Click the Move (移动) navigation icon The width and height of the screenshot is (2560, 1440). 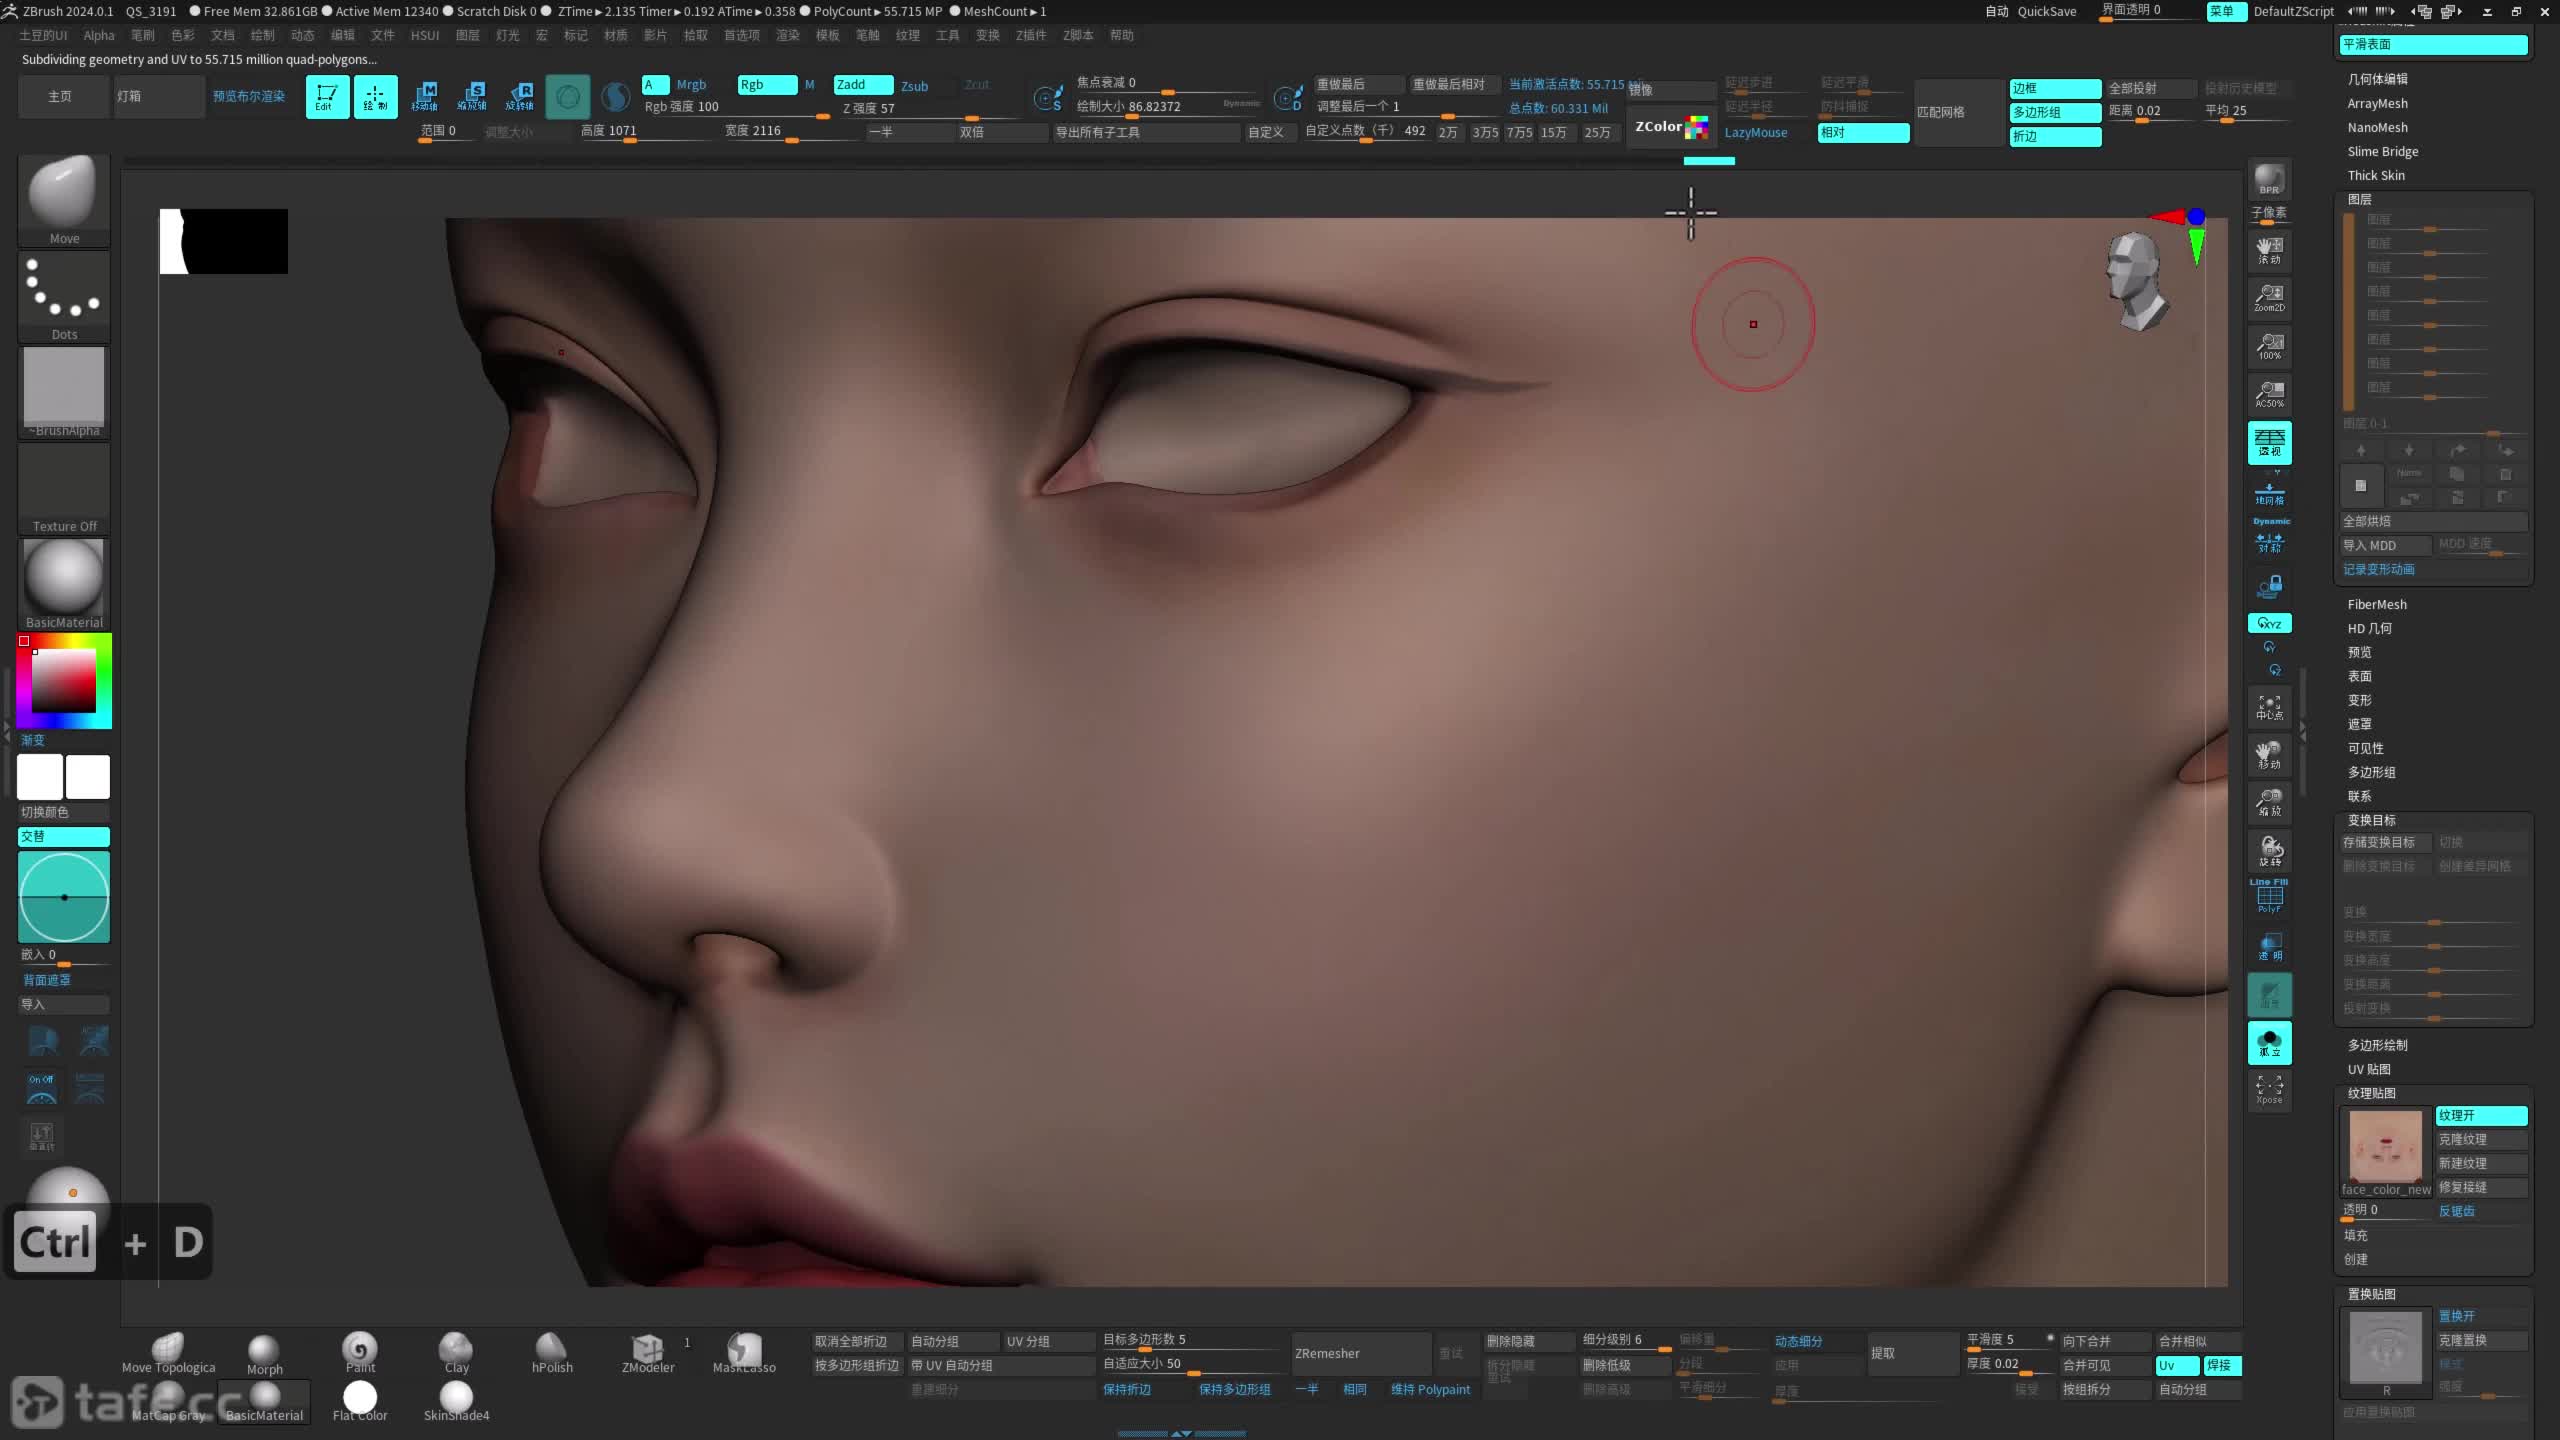coord(2269,755)
